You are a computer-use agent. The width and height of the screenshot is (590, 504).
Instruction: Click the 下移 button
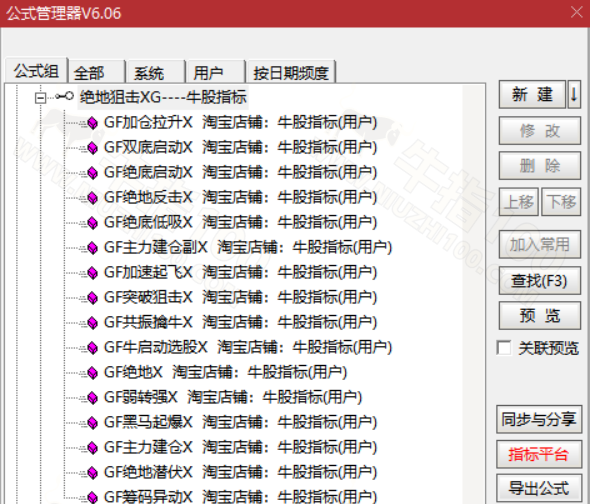point(561,202)
